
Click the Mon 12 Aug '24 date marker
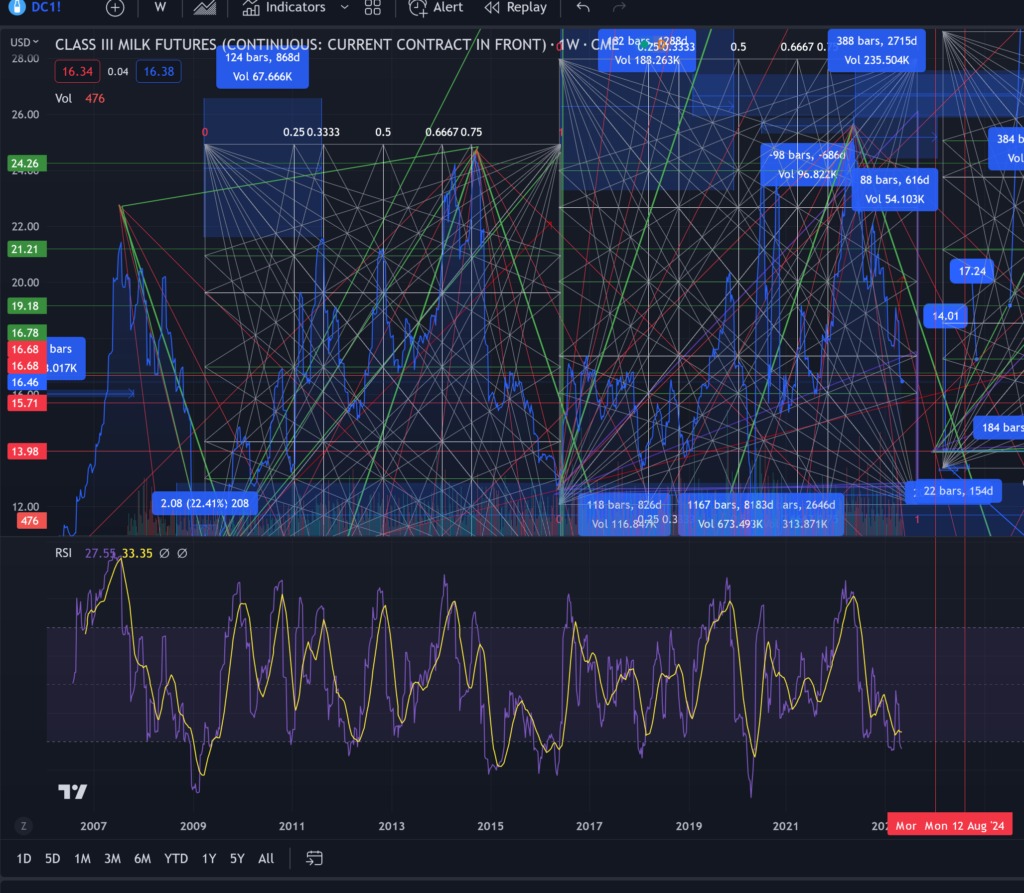click(x=967, y=826)
